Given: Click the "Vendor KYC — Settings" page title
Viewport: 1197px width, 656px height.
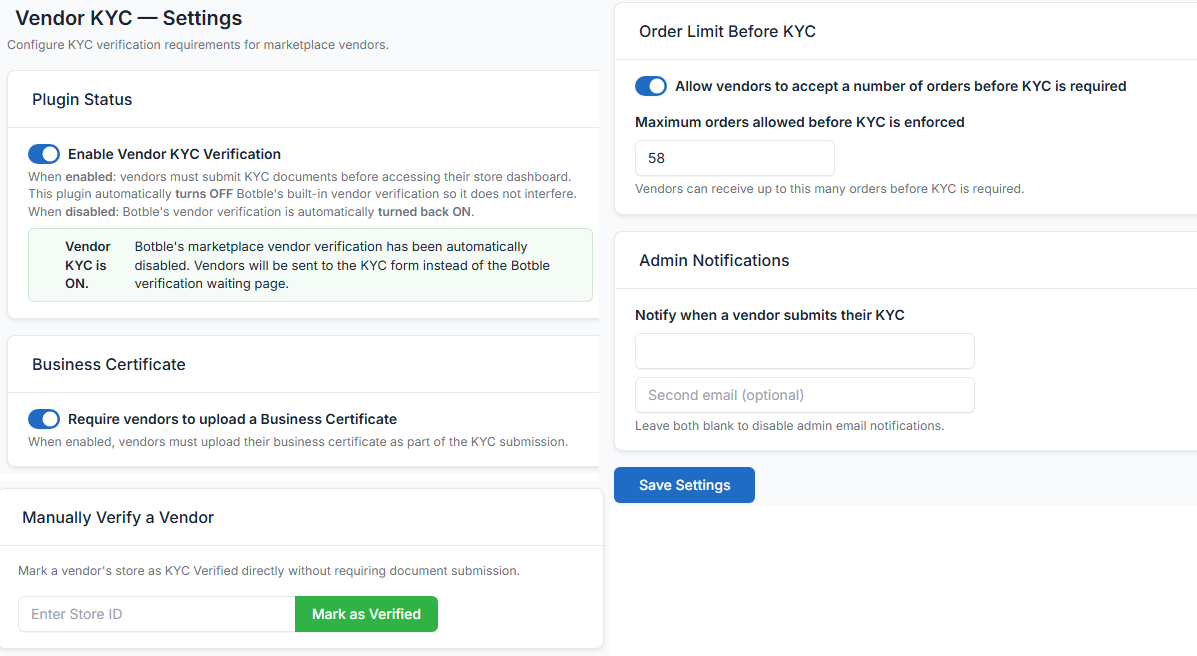Looking at the screenshot, I should coord(129,18).
